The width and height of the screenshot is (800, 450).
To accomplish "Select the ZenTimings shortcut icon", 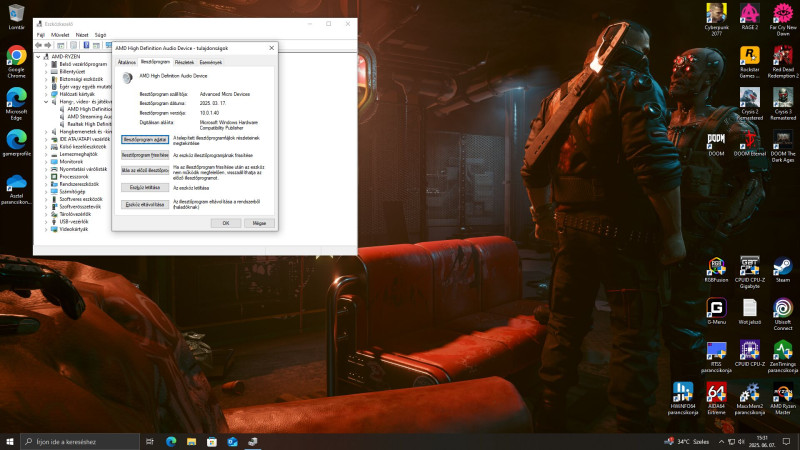I will [783, 357].
